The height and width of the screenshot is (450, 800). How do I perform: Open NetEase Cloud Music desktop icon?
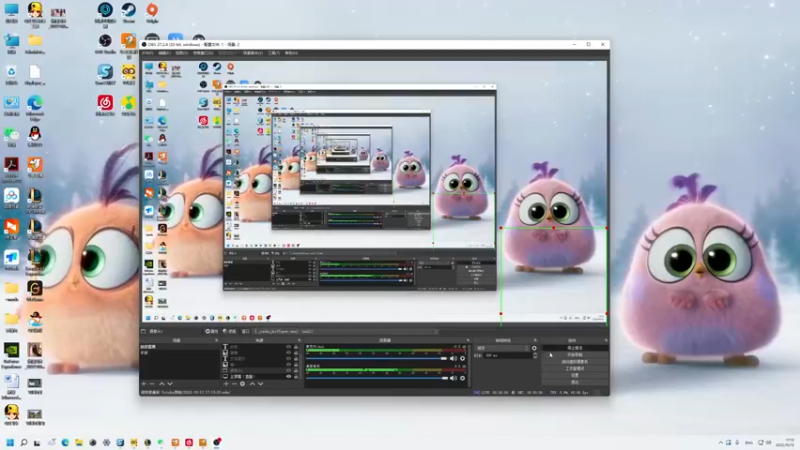105,105
